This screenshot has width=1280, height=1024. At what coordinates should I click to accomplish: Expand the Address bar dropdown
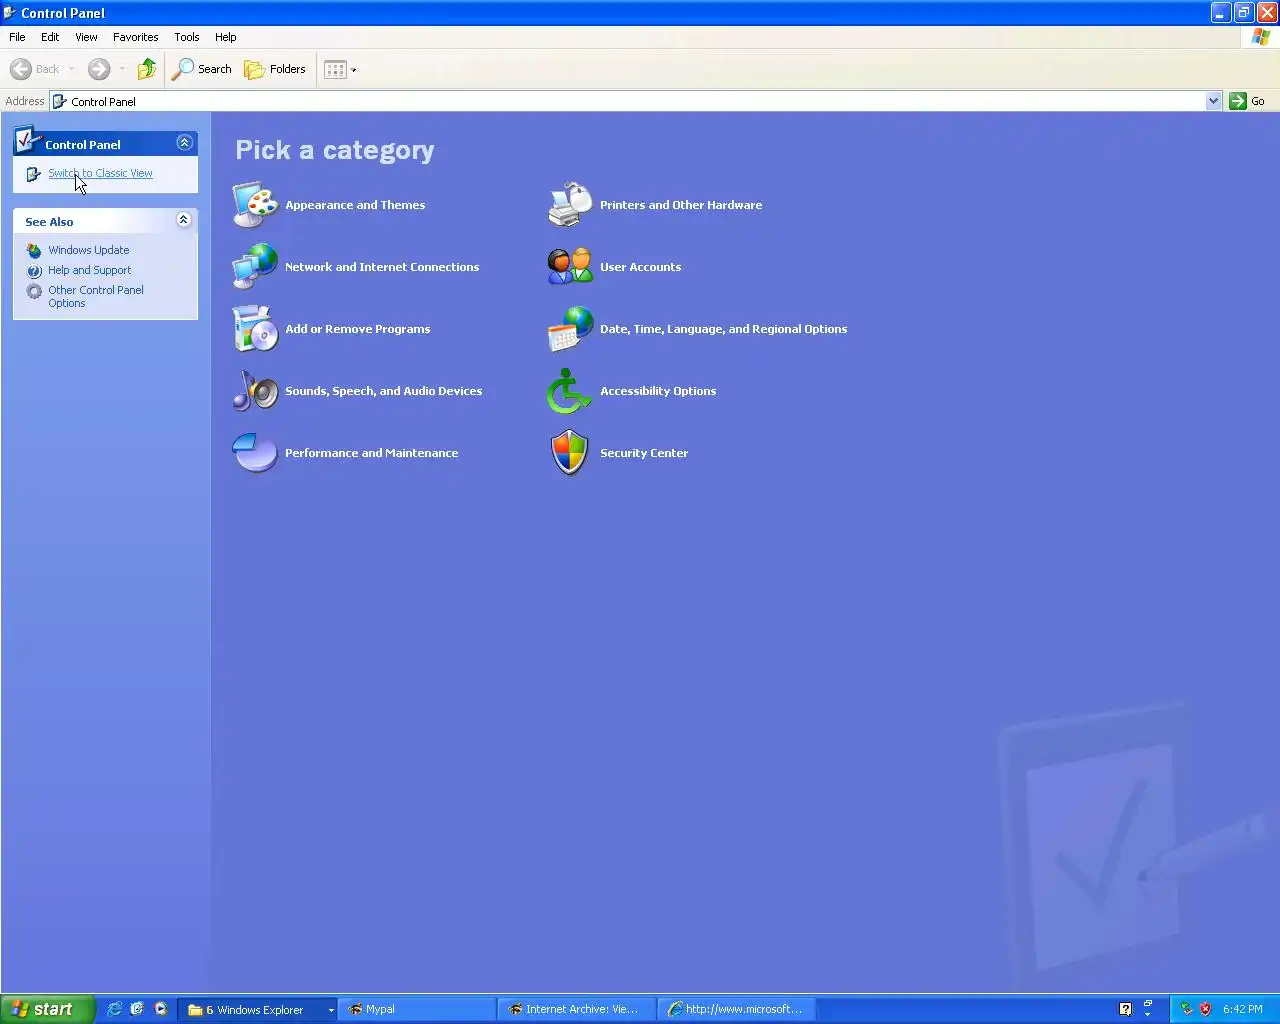coord(1213,101)
